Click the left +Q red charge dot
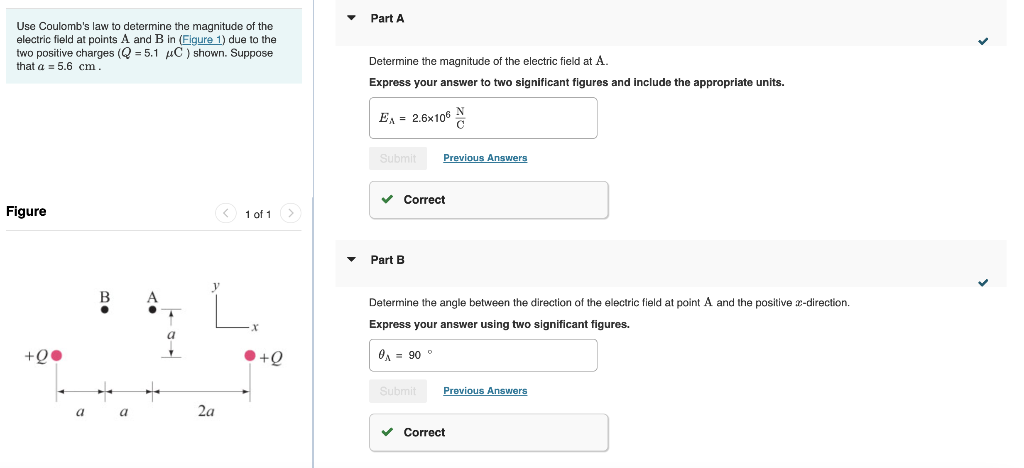This screenshot has height=468, width=1024. pyautogui.click(x=57, y=355)
